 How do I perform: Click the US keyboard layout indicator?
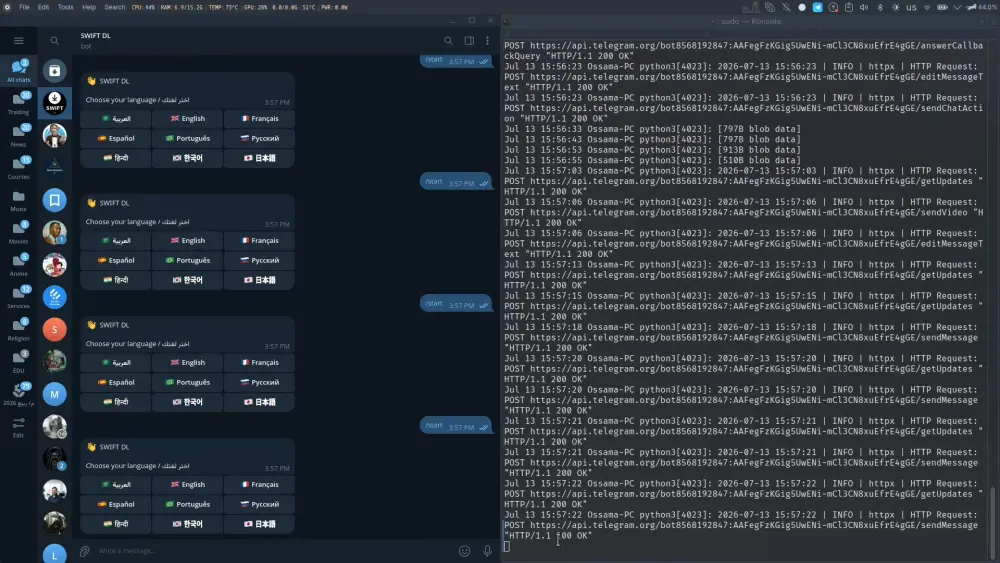pos(911,8)
